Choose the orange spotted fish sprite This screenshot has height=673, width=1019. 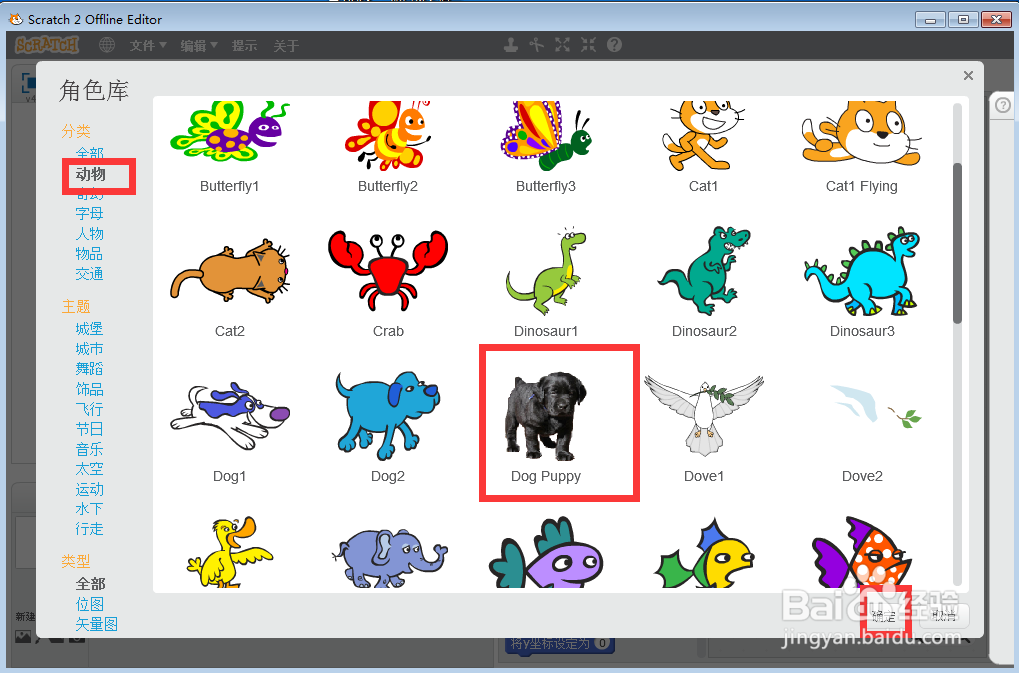point(862,552)
